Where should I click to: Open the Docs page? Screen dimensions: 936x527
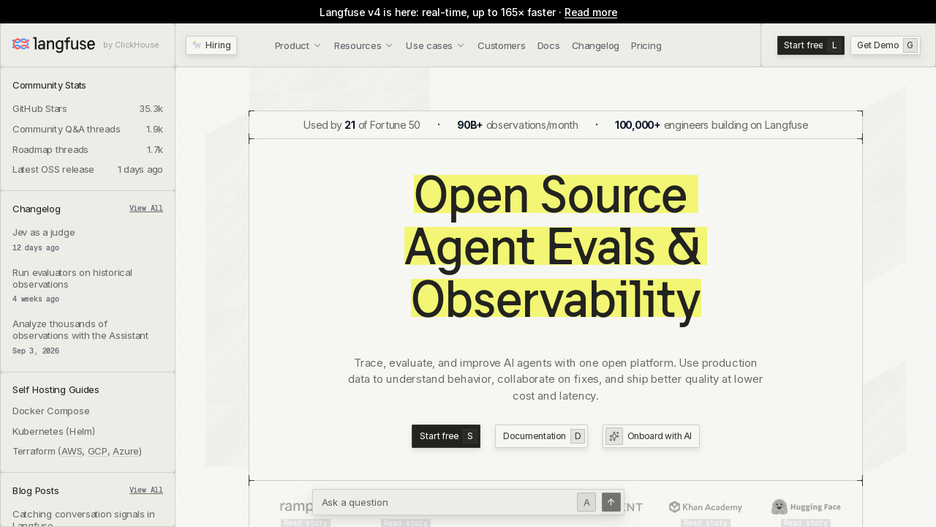pyautogui.click(x=548, y=46)
